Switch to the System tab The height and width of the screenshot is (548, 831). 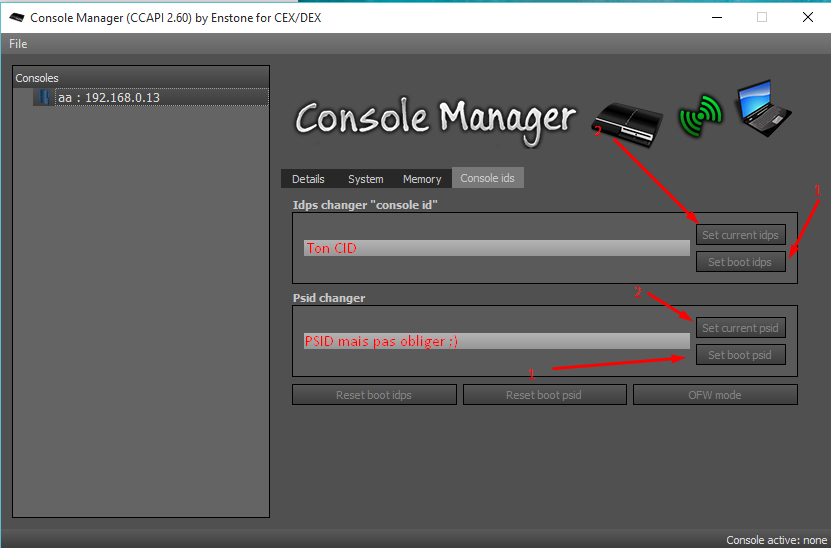366,179
